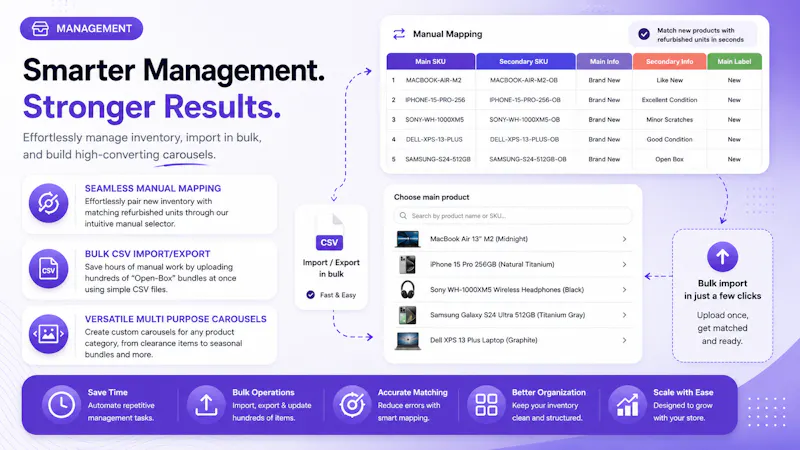The width and height of the screenshot is (800, 450).
Task: Expand the Sony WH-1000XM5 row chevron
Action: (x=624, y=289)
